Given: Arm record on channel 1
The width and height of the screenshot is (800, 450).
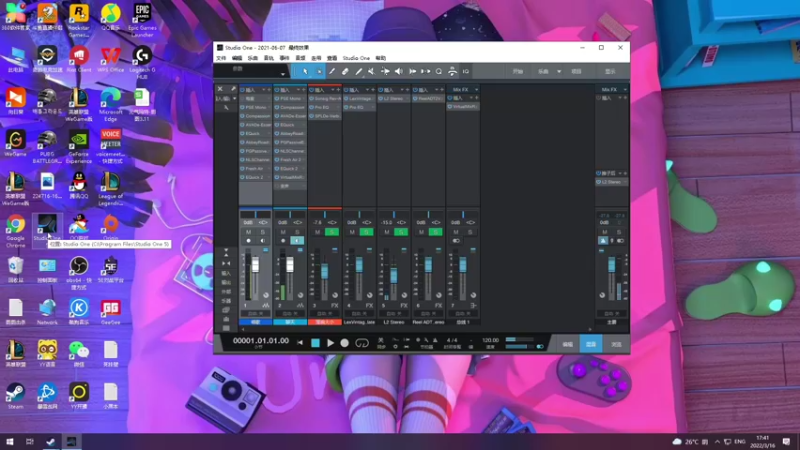Looking at the screenshot, I should pyautogui.click(x=248, y=241).
